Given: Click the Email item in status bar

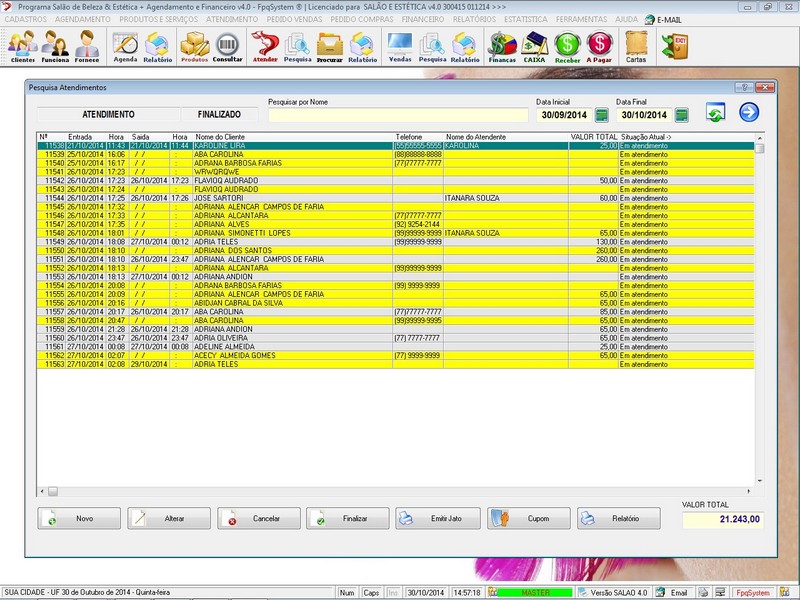Looking at the screenshot, I should [673, 592].
